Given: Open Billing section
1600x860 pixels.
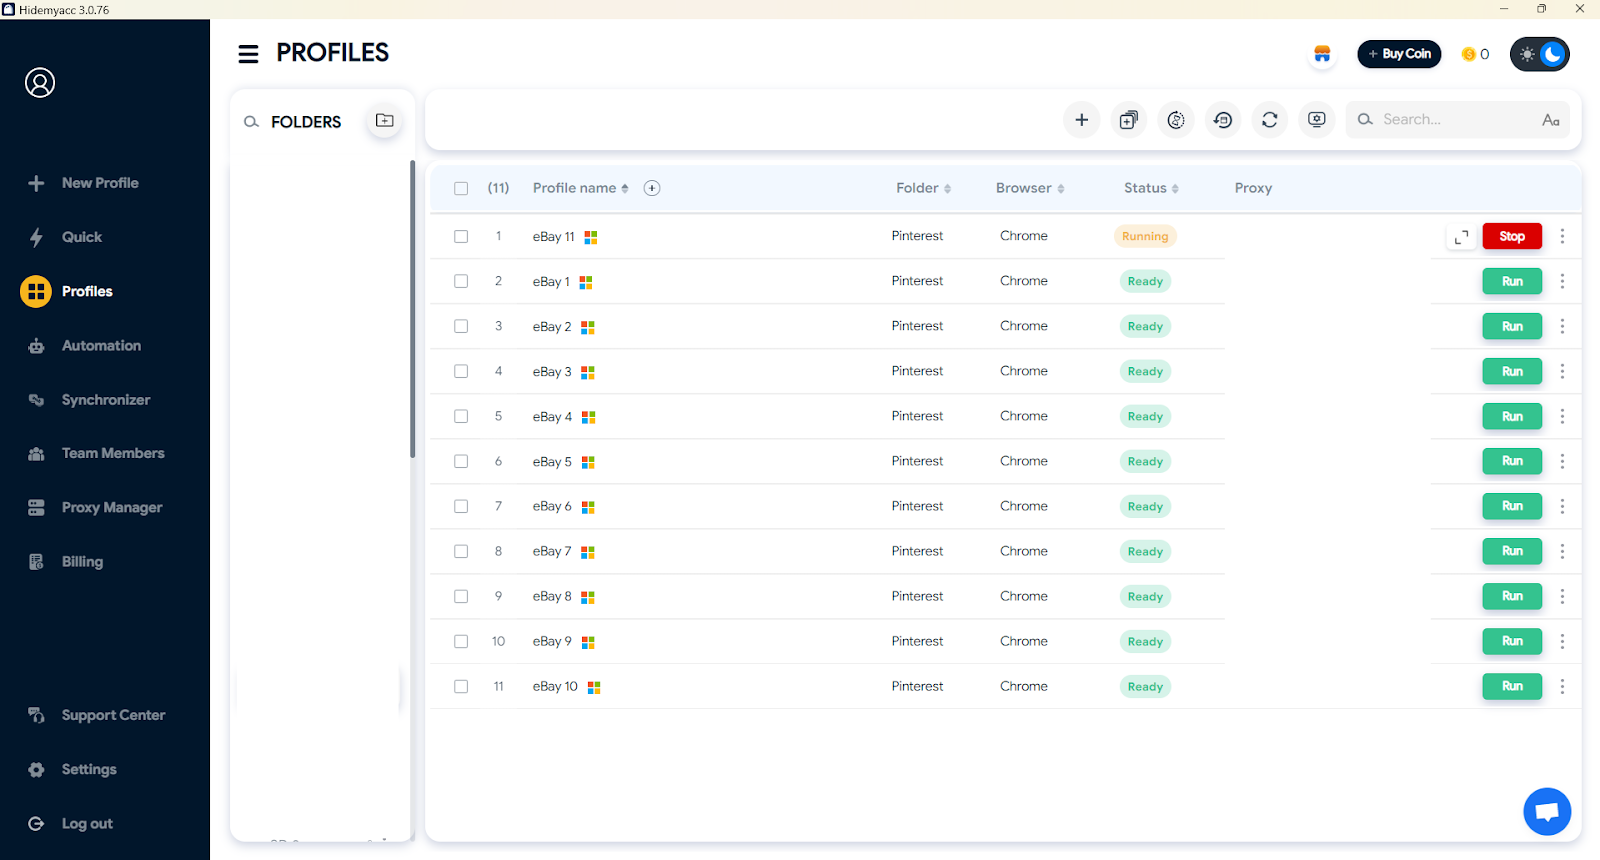Looking at the screenshot, I should (x=68, y=562).
